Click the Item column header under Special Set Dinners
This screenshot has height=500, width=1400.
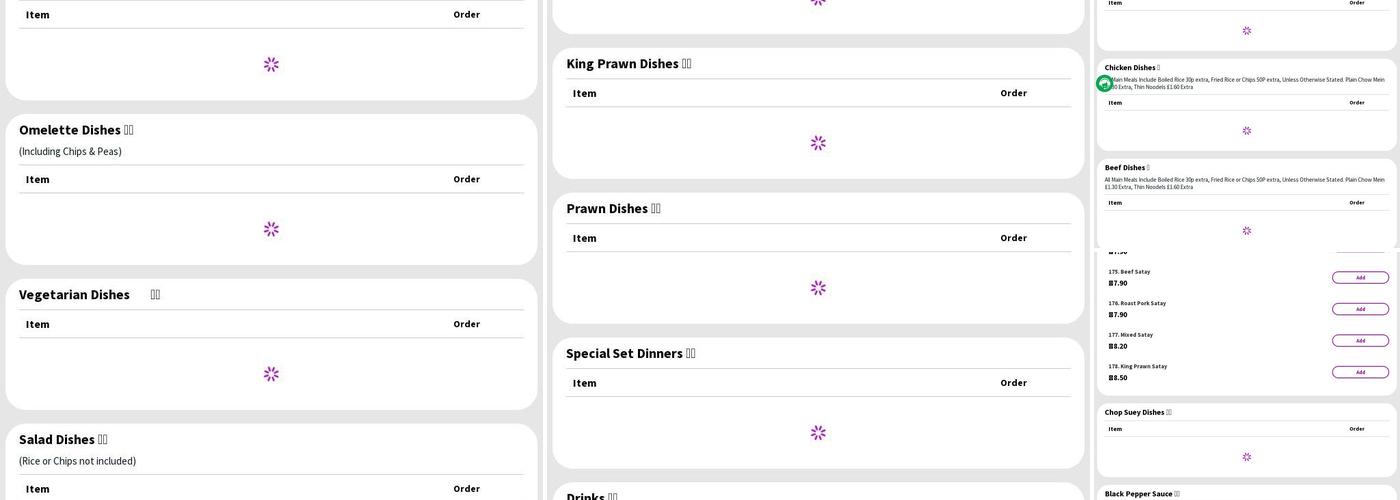(584, 383)
